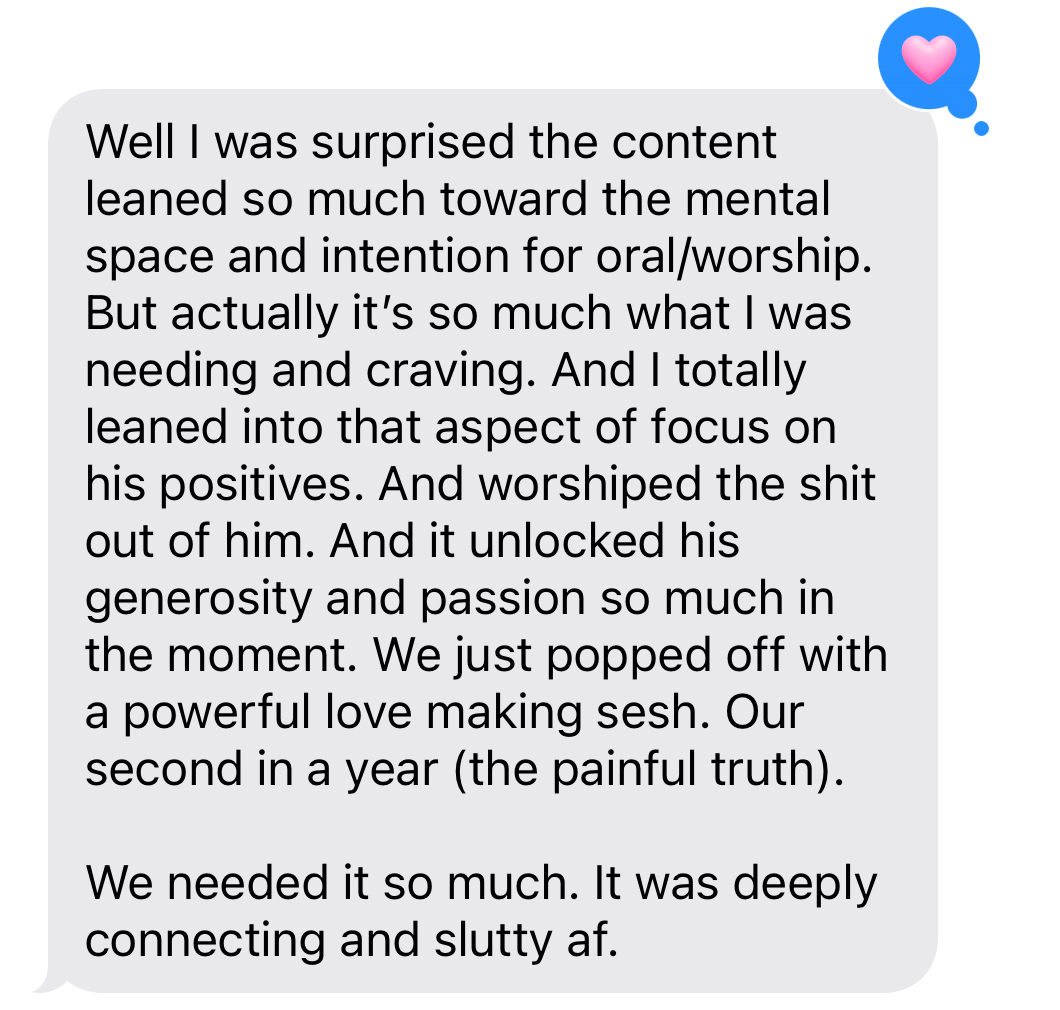Click the word "Well" starting the message
Viewport: 1060px width, 1010px height.
pyautogui.click(x=130, y=142)
